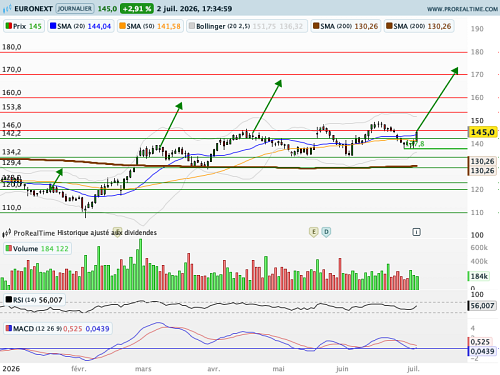
Task: Click the 2026 year label
Action: tap(11, 369)
